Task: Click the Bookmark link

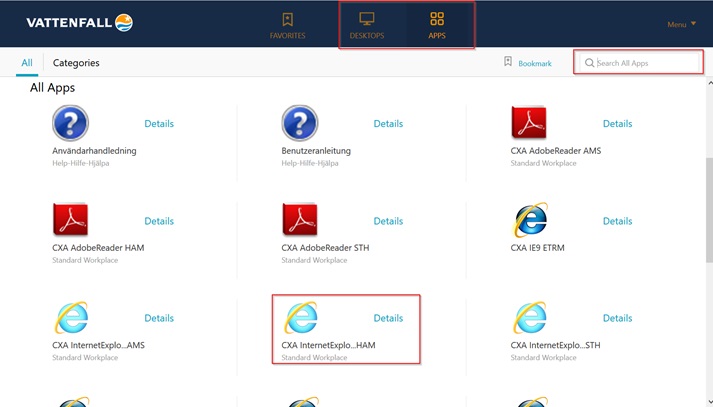Action: 535,64
